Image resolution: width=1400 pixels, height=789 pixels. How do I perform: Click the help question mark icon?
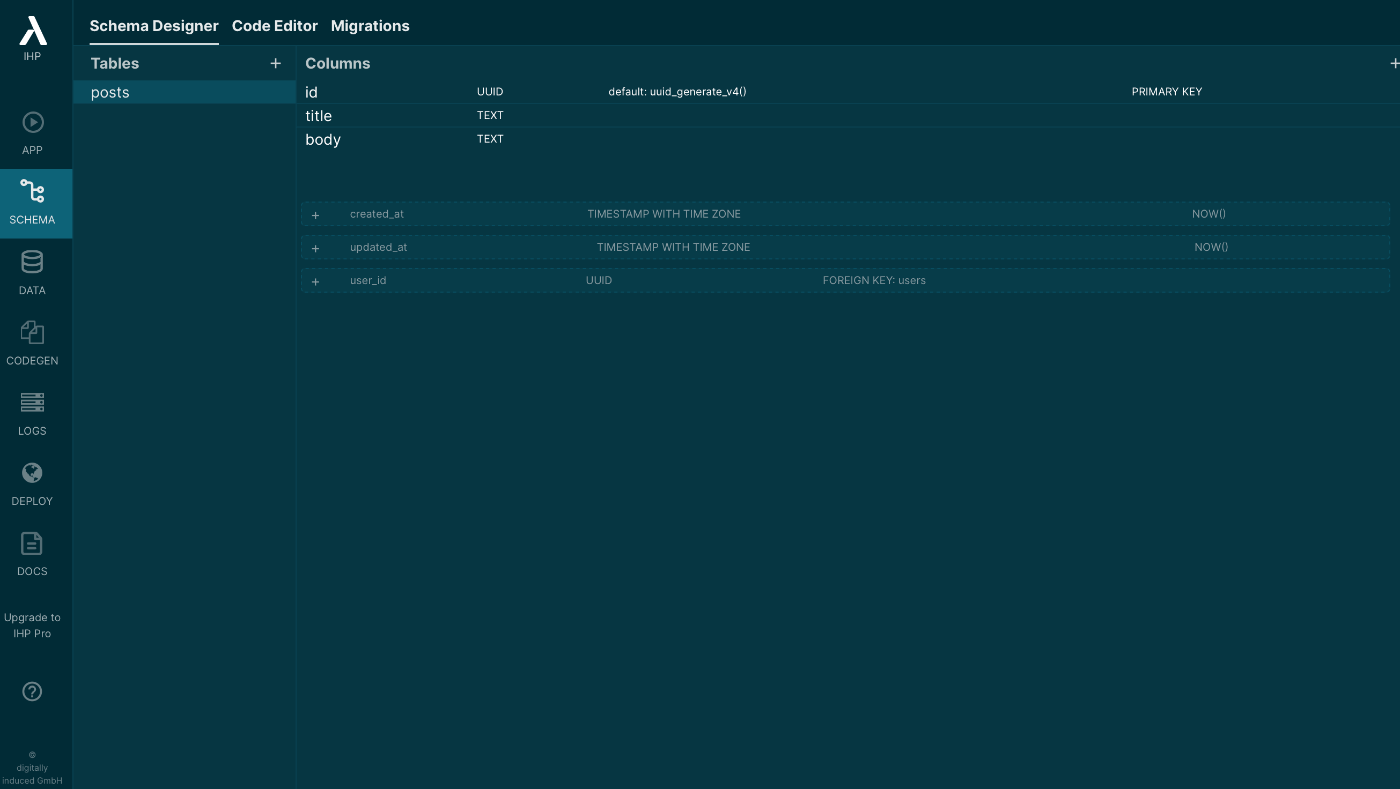click(32, 691)
